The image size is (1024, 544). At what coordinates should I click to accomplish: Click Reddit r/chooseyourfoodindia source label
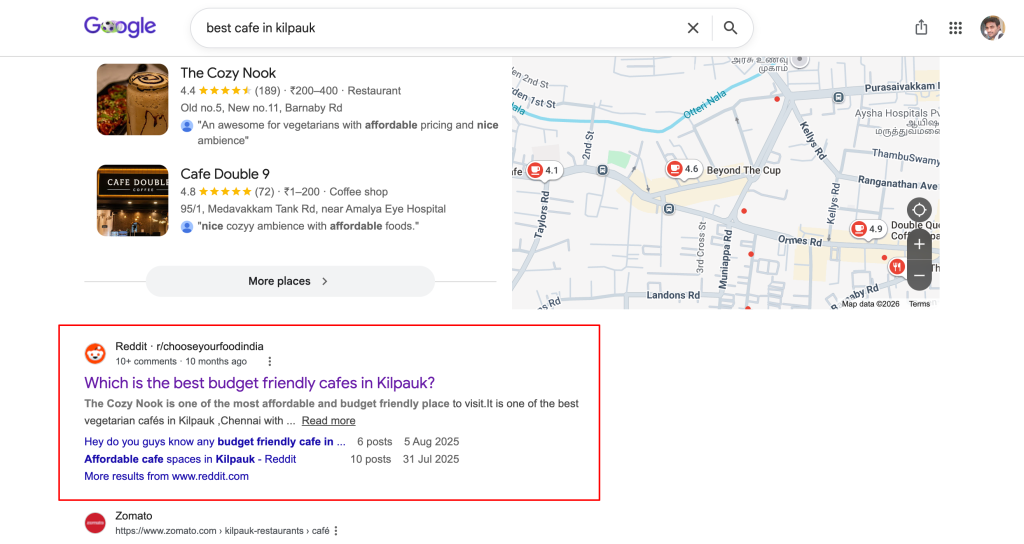189,346
